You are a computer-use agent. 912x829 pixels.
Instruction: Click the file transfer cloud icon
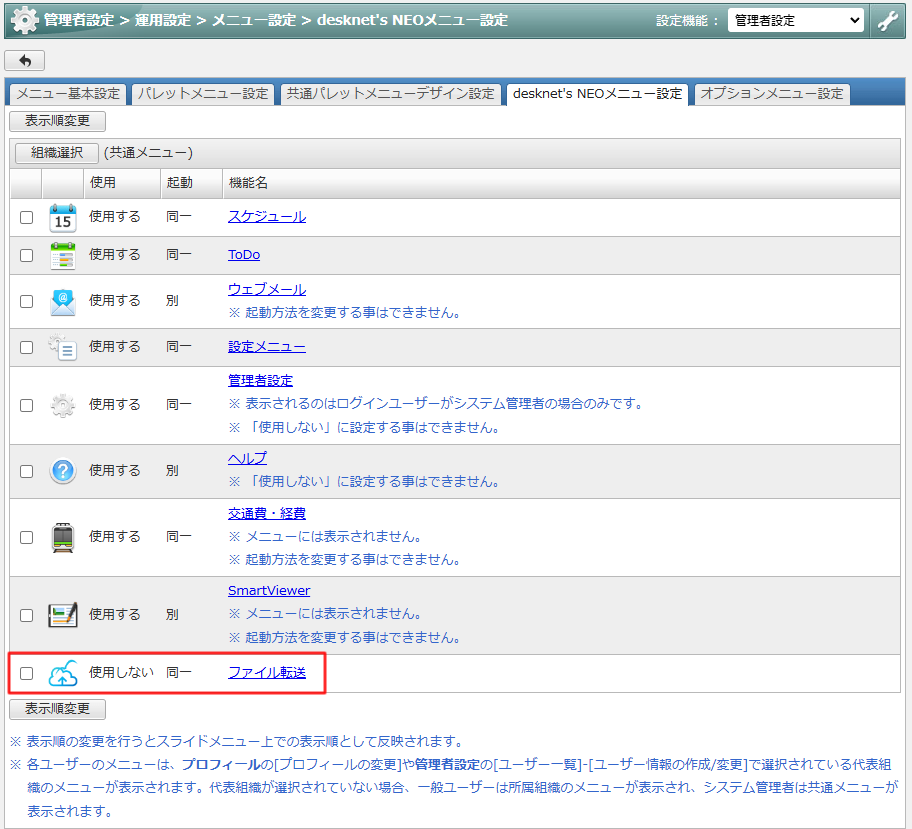point(63,674)
